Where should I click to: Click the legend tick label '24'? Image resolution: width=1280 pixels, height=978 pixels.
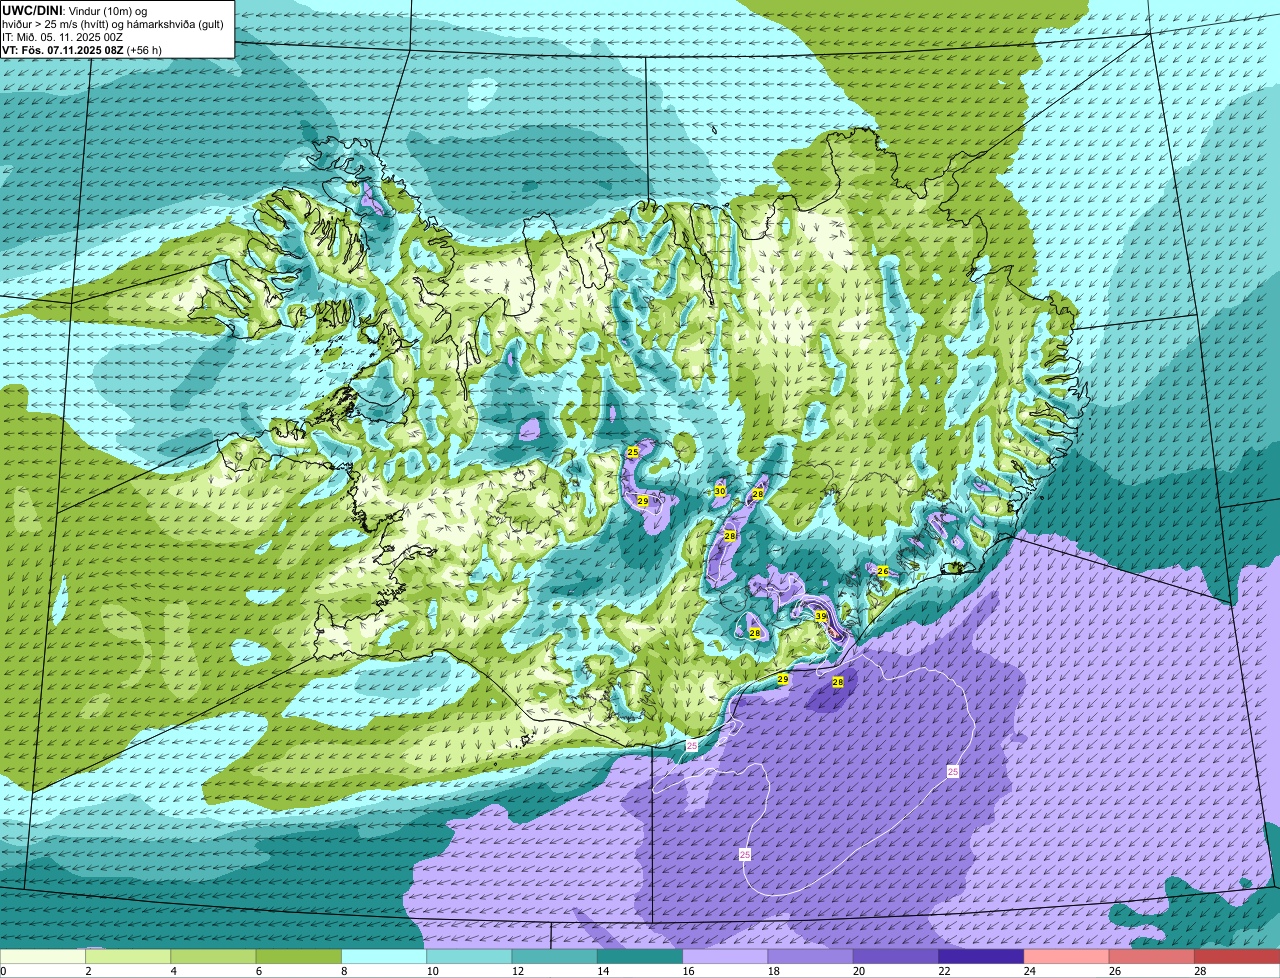click(1028, 971)
